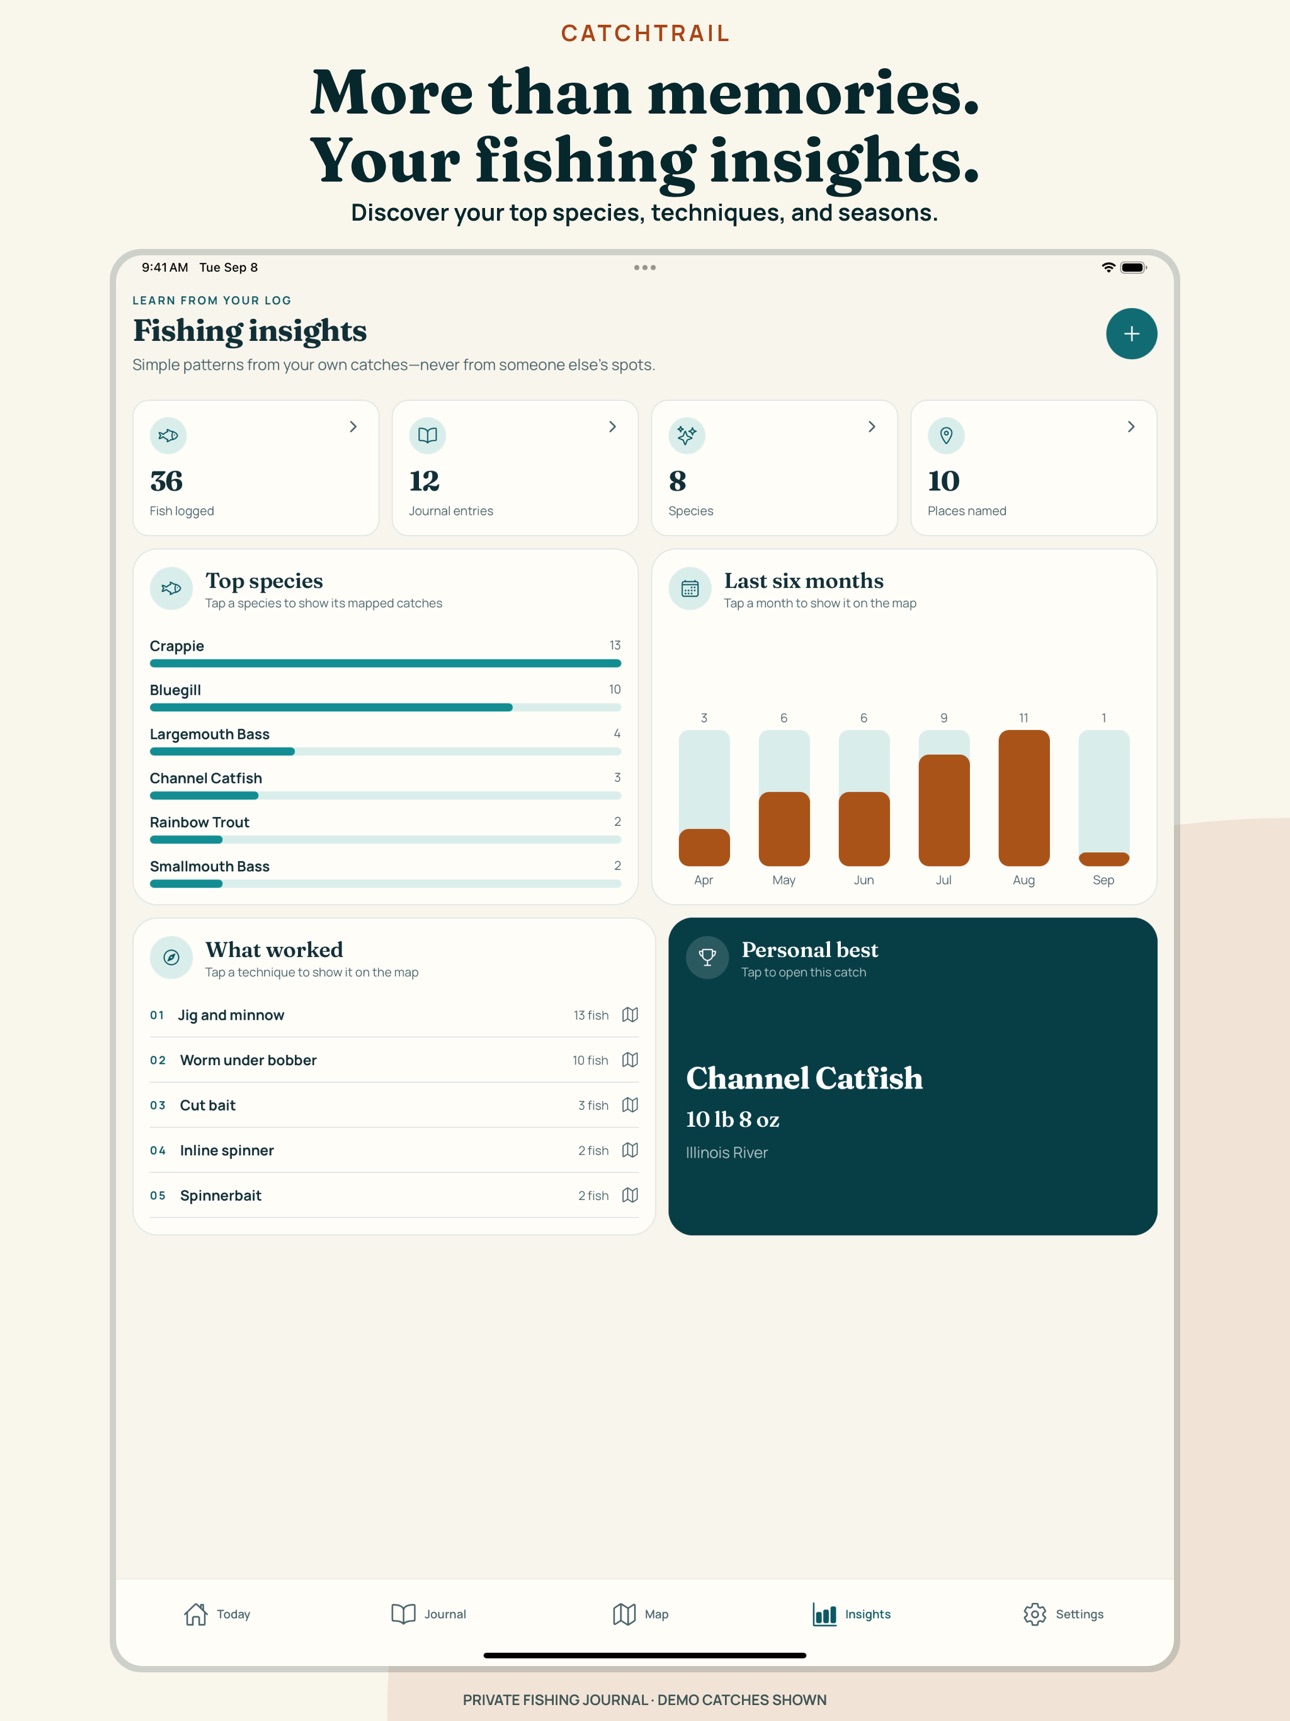Click the trophy icon on Personal best
Image resolution: width=1290 pixels, height=1721 pixels.
(x=707, y=957)
